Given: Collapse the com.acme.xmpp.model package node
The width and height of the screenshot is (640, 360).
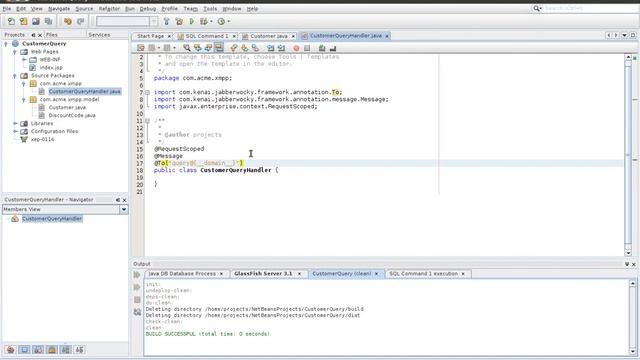Looking at the screenshot, I should click(x=24, y=100).
